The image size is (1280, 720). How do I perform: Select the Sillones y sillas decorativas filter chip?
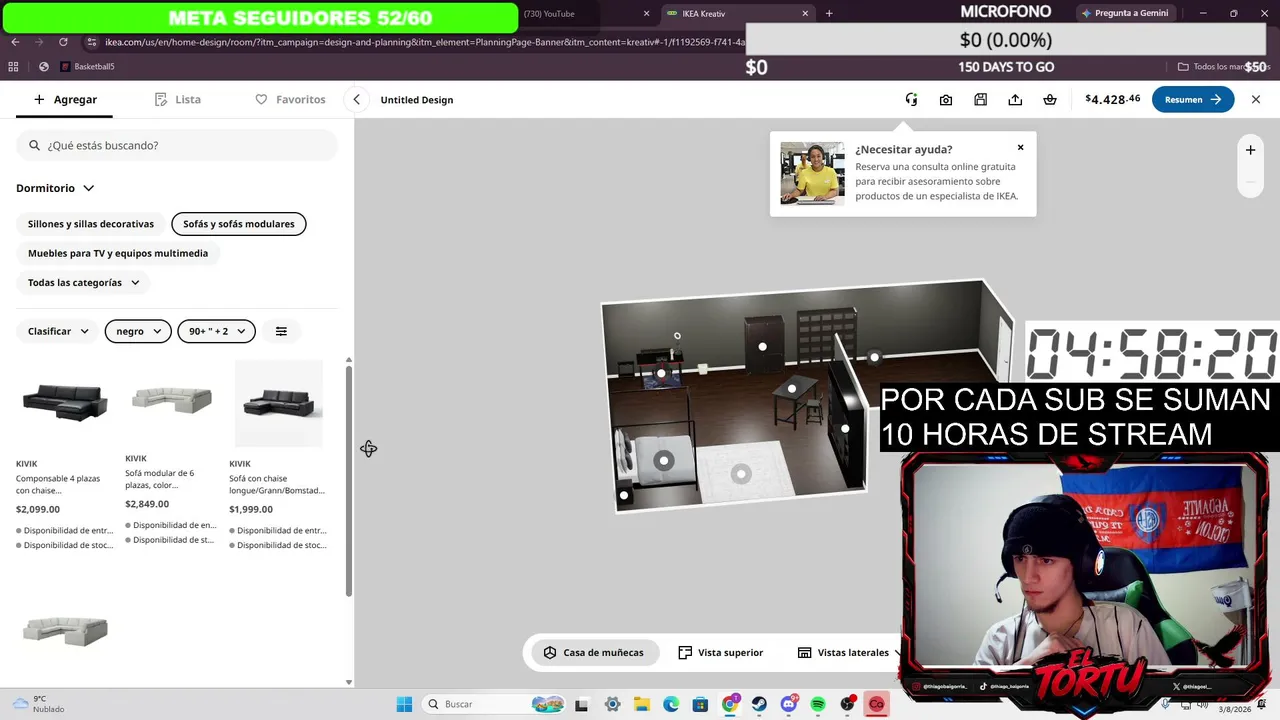tap(91, 224)
